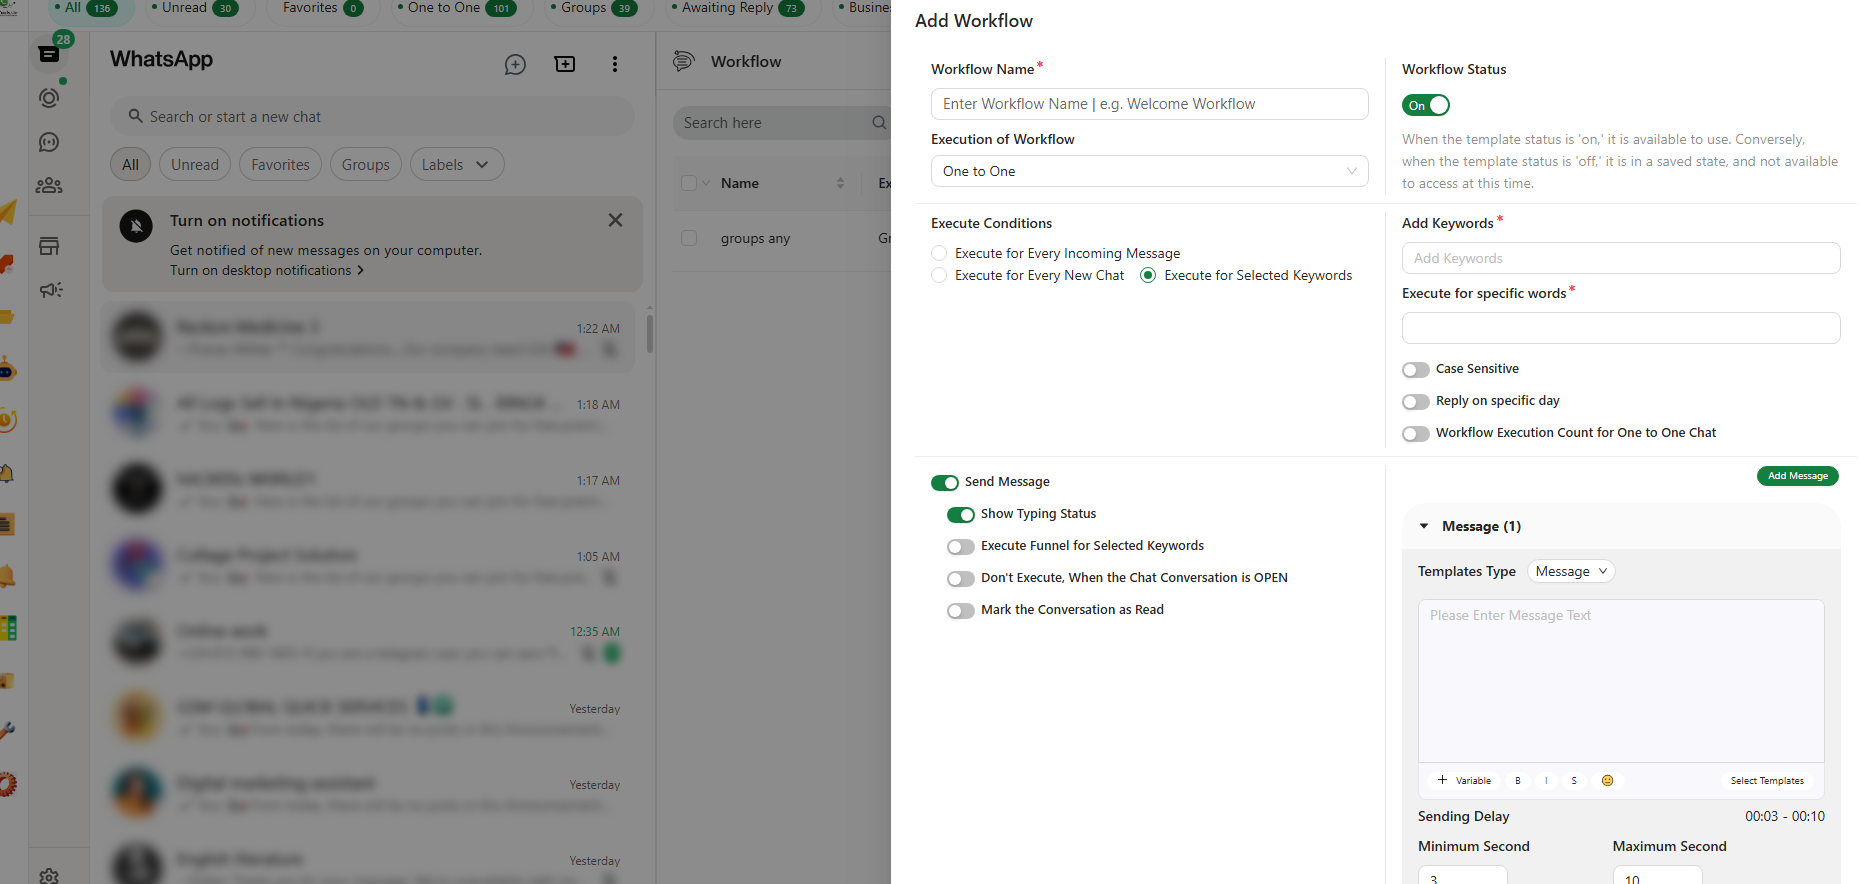The height and width of the screenshot is (884, 1861).
Task: Open the Labels filter dropdown
Action: pyautogui.click(x=457, y=164)
